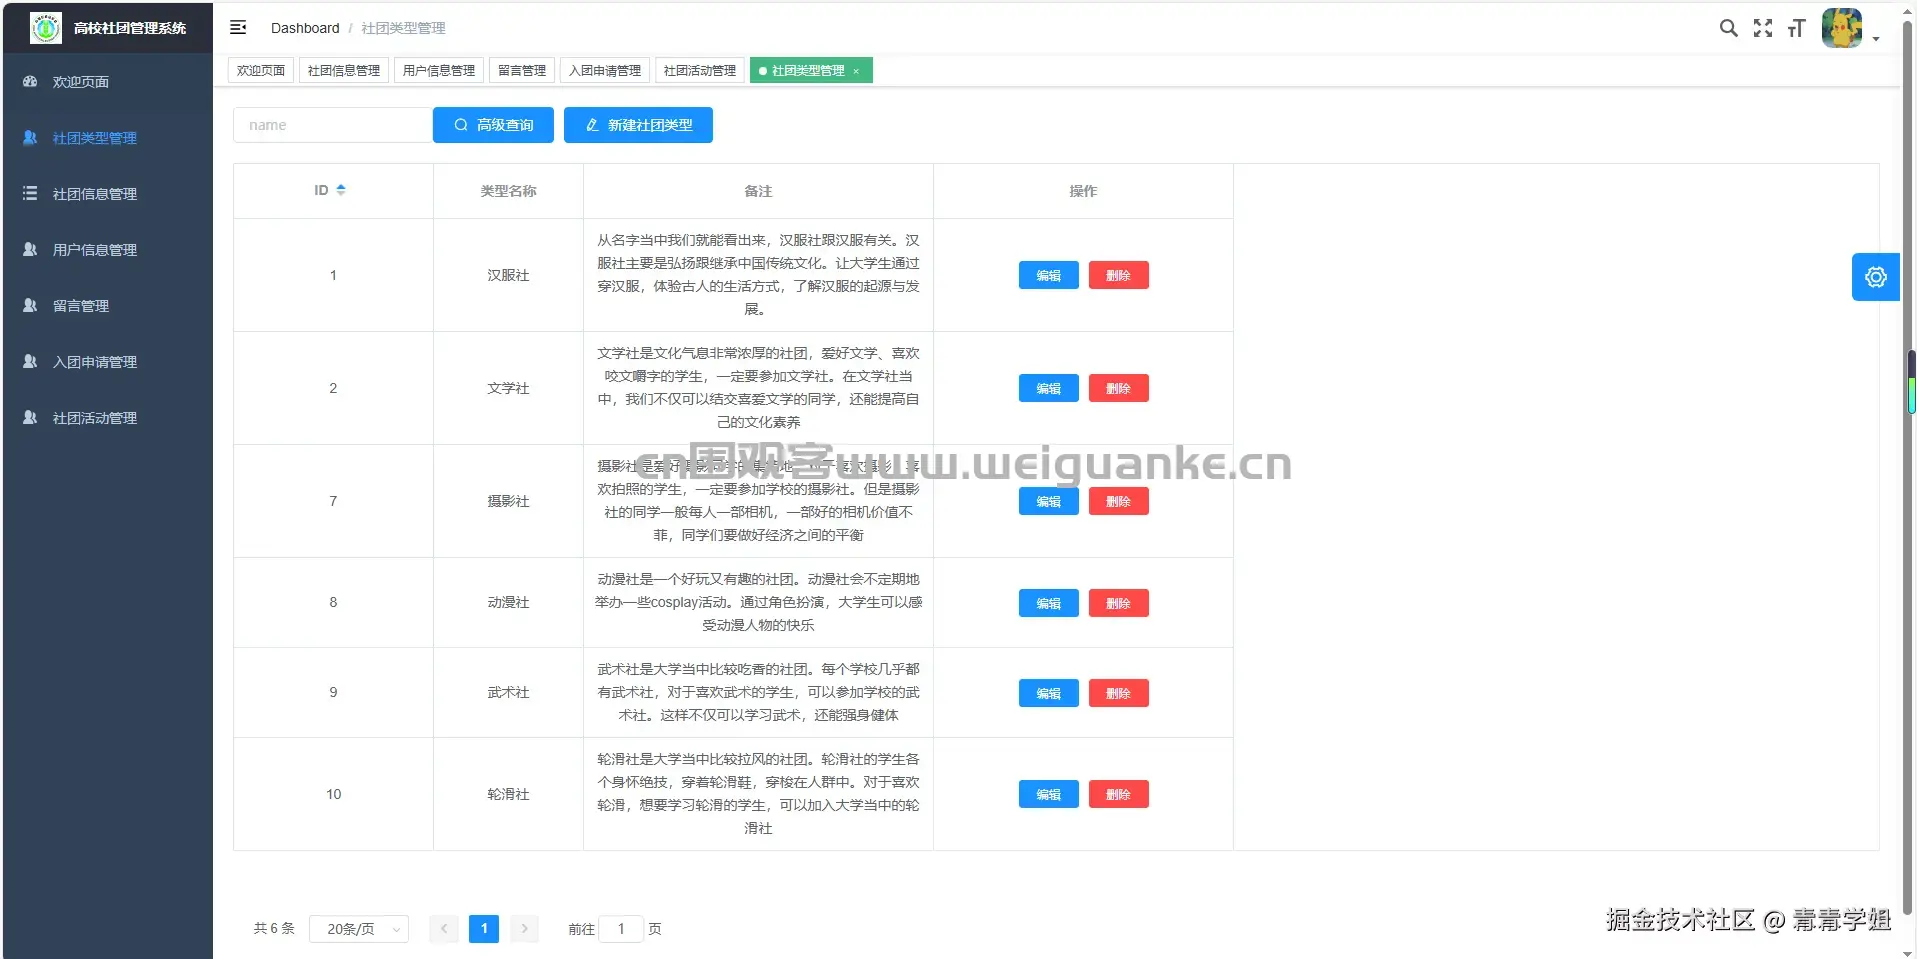Open the user avatar menu
The image size is (1917, 959).
point(1842,28)
